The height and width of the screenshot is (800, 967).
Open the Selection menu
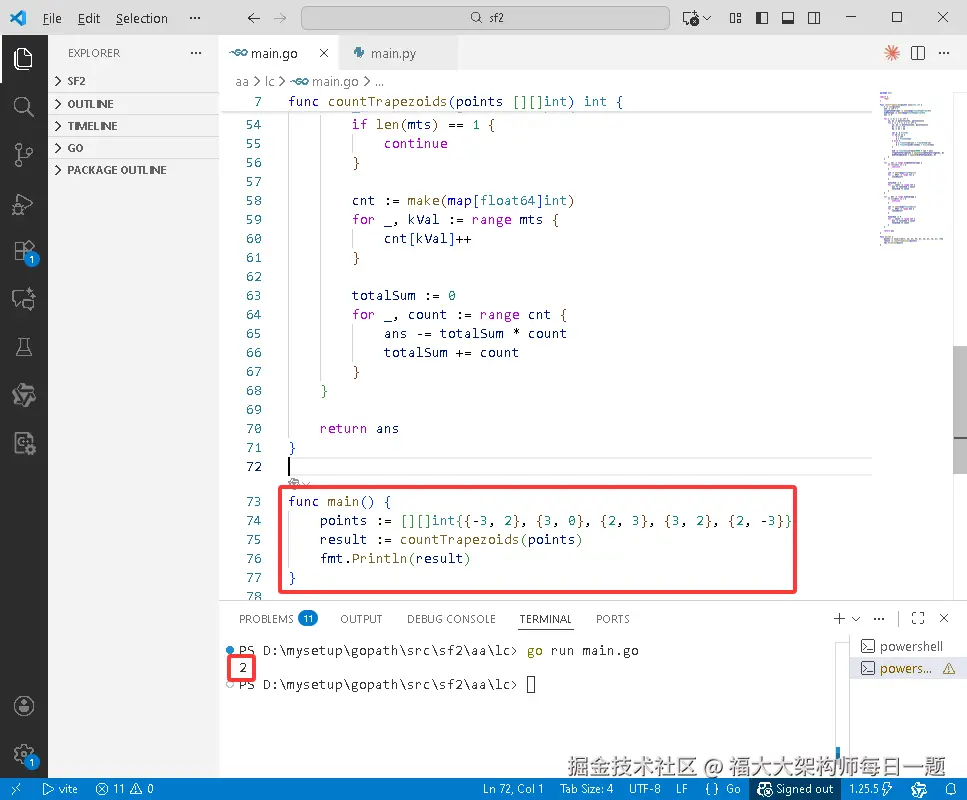tap(142, 19)
